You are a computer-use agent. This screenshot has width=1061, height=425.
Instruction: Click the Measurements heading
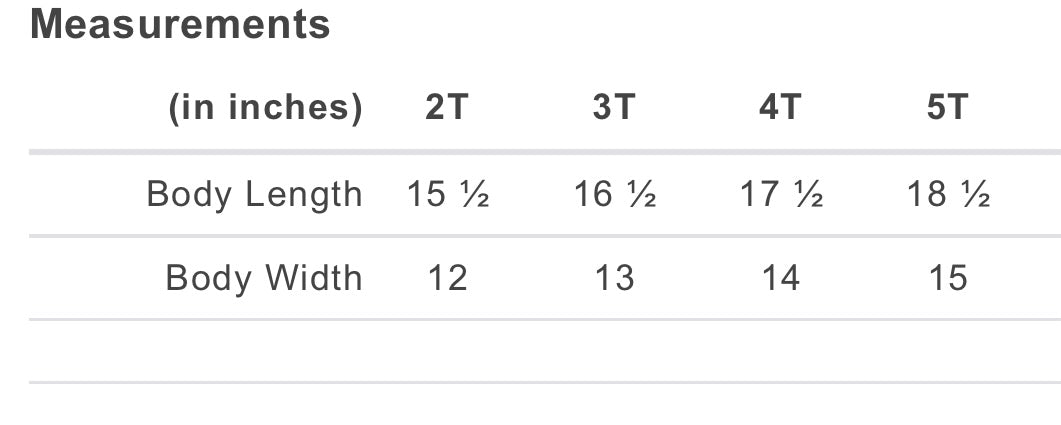pyautogui.click(x=180, y=25)
